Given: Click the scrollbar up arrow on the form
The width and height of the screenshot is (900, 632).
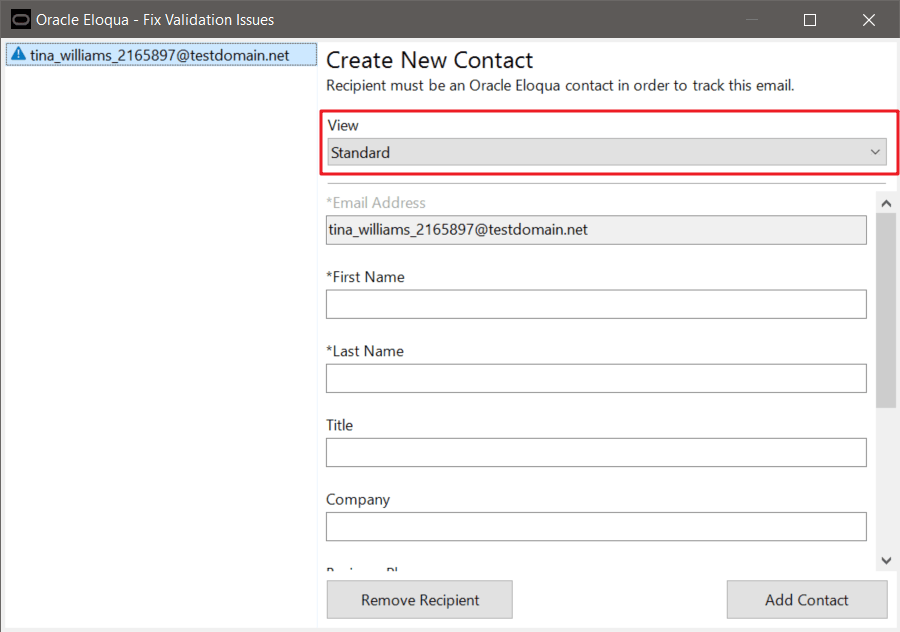Looking at the screenshot, I should [886, 201].
